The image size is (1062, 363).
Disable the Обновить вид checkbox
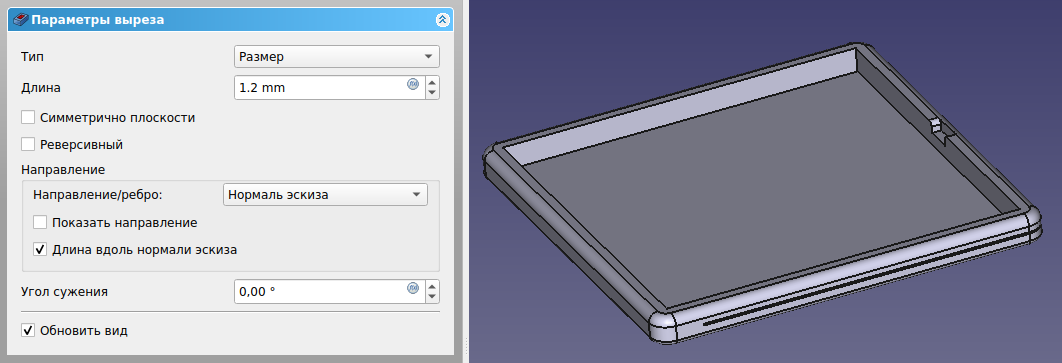pyautogui.click(x=28, y=331)
